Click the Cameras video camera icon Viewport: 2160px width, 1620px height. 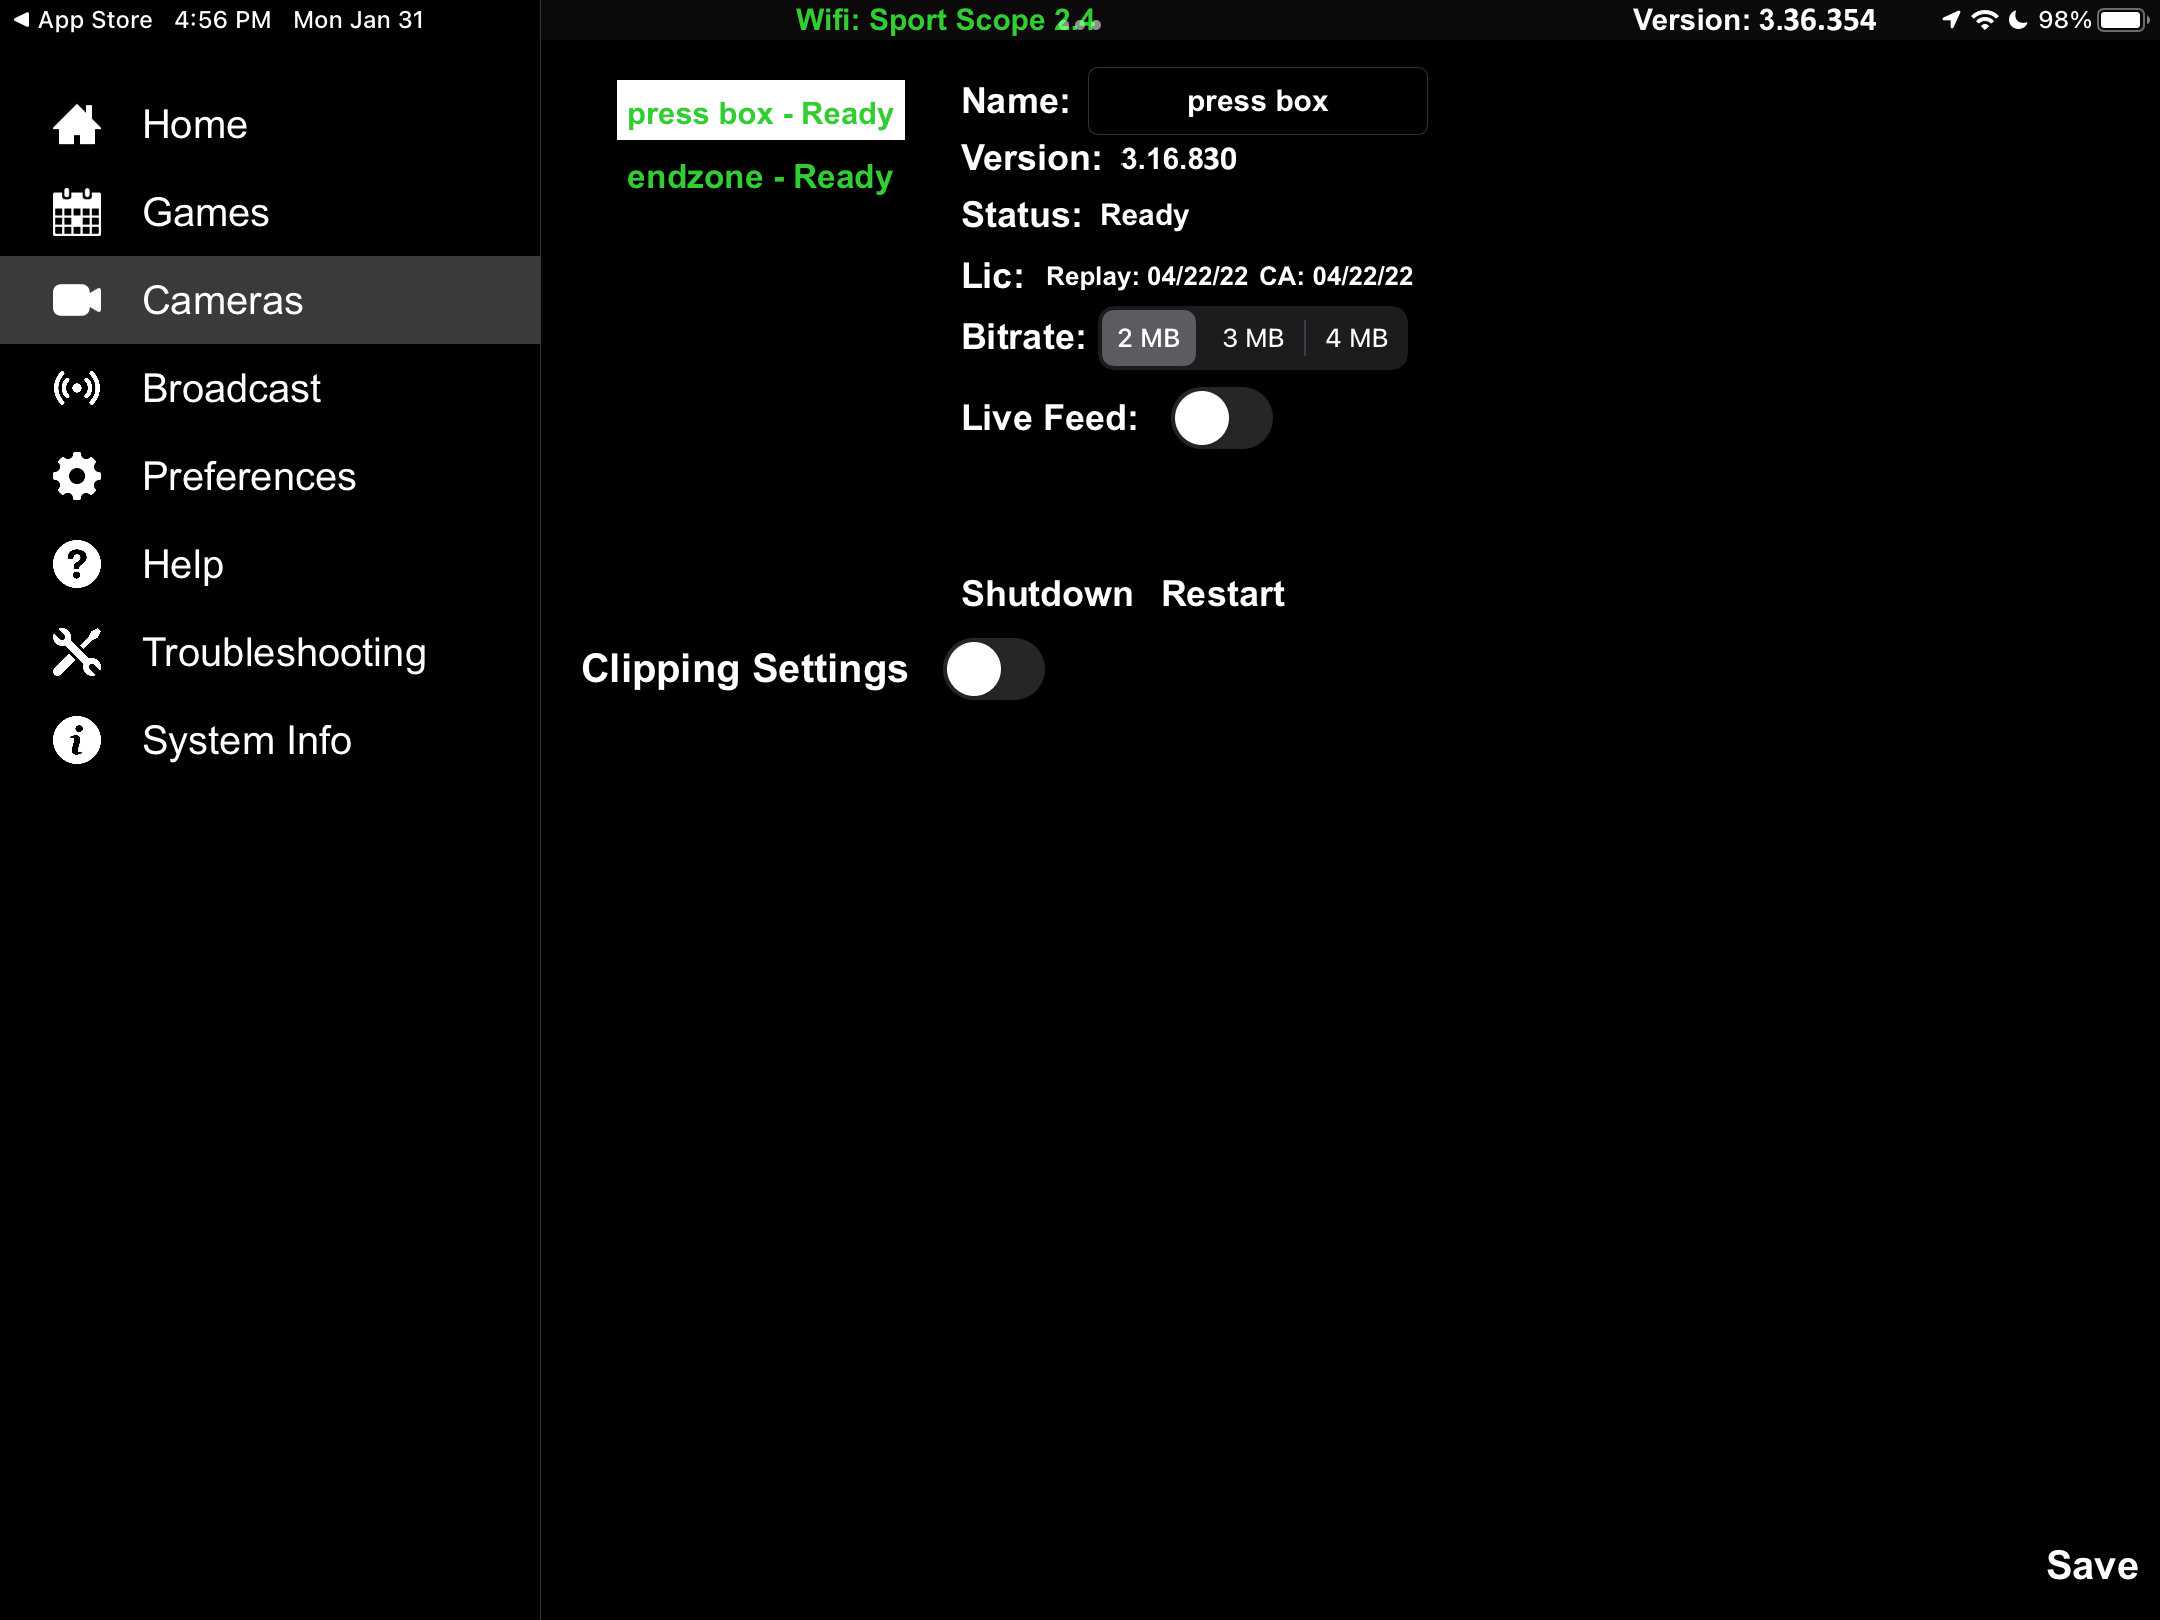point(77,300)
